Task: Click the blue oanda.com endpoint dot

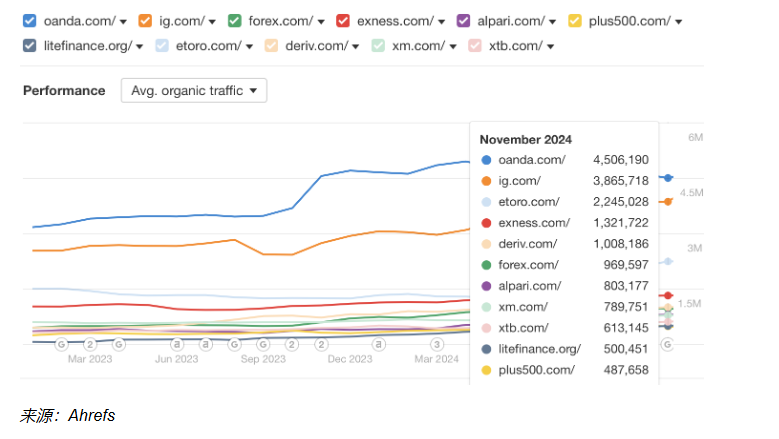Action: point(668,178)
